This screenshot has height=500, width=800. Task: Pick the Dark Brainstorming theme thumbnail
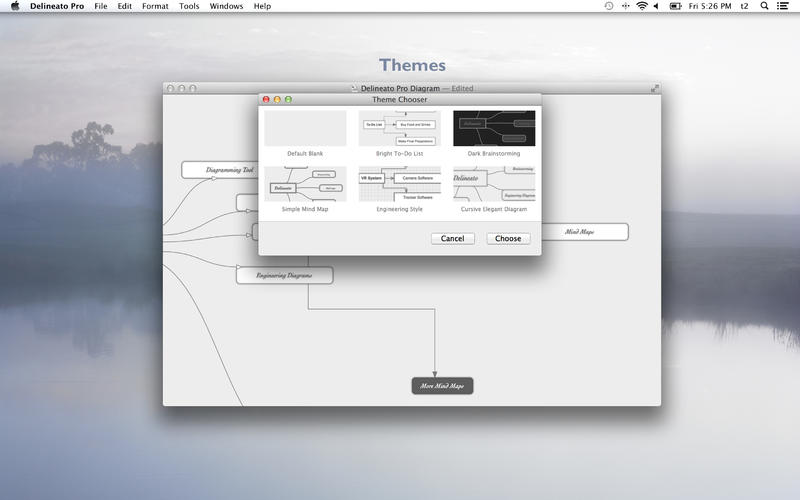[494, 128]
